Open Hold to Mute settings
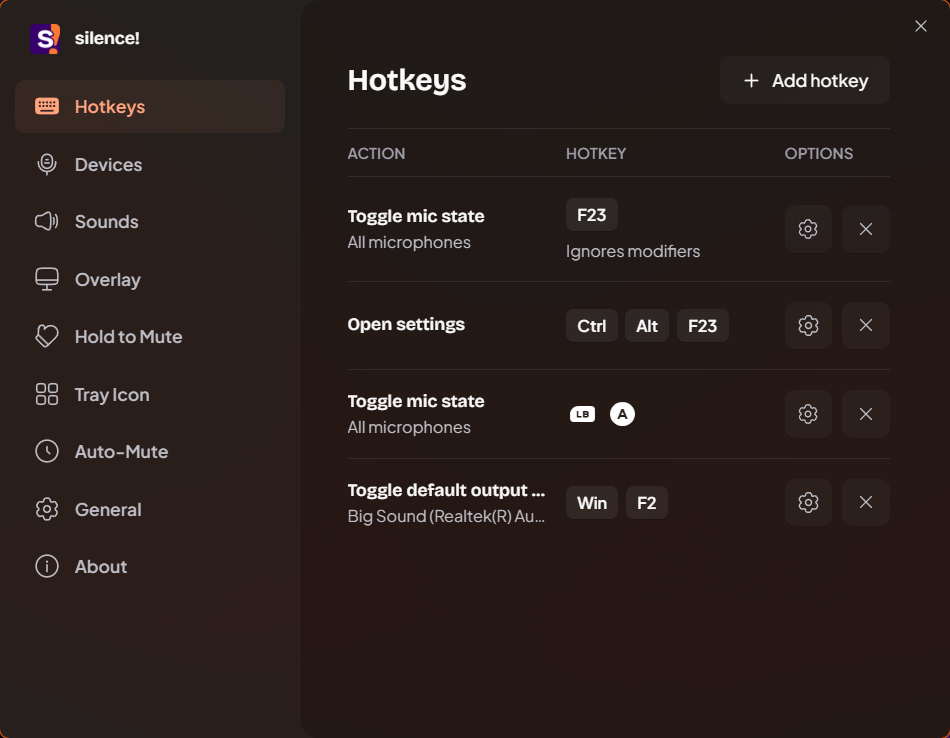 point(150,336)
